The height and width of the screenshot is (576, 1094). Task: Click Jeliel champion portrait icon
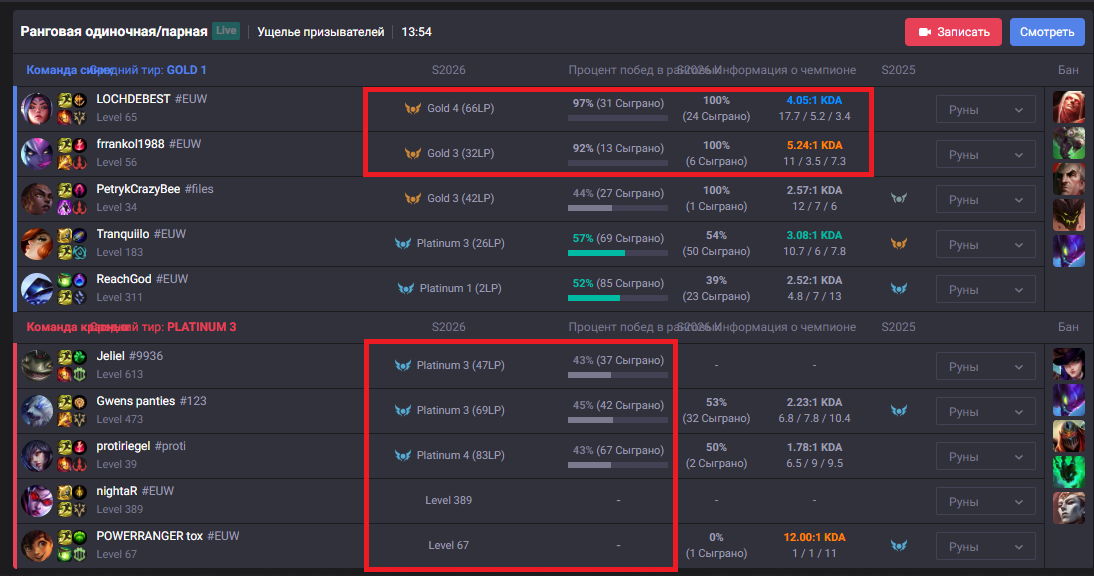coord(37,365)
